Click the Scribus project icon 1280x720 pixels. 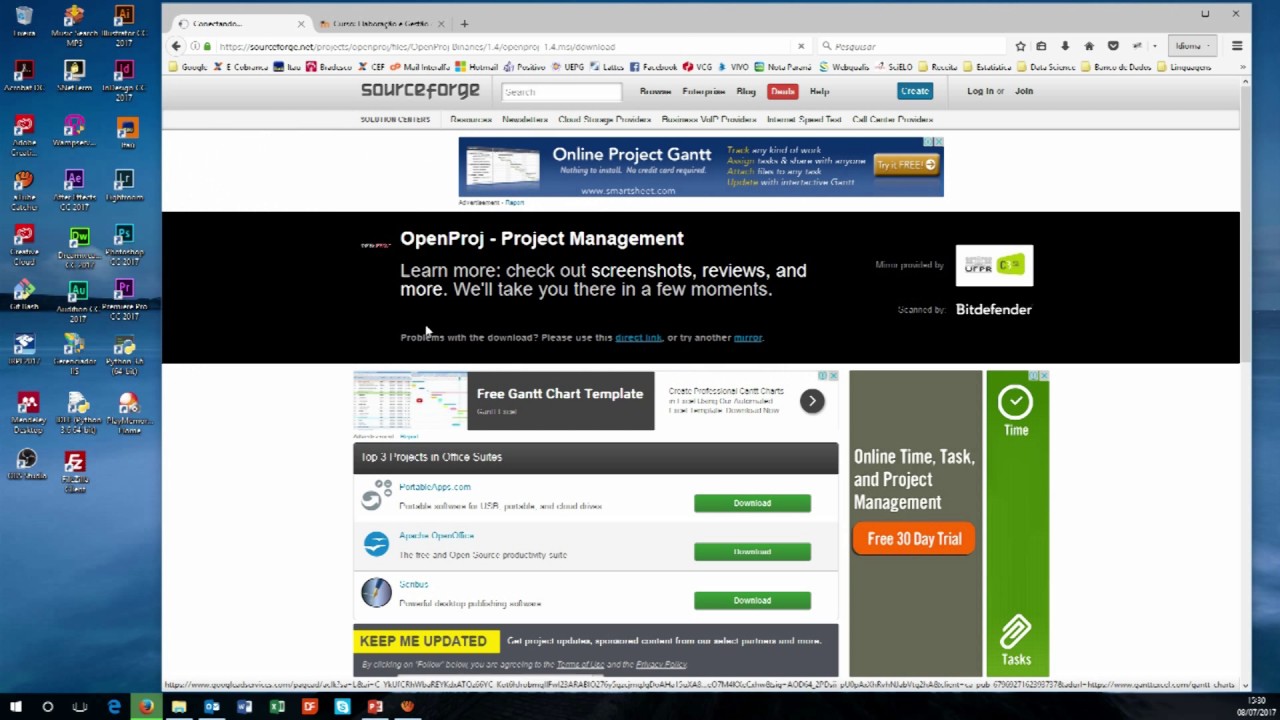coord(376,593)
